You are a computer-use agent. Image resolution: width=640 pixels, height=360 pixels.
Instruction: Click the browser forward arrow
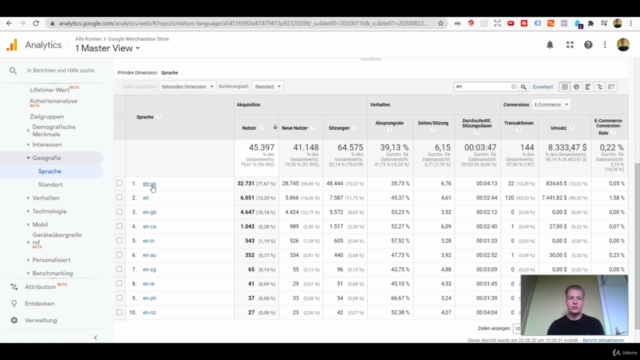pyautogui.click(x=22, y=23)
